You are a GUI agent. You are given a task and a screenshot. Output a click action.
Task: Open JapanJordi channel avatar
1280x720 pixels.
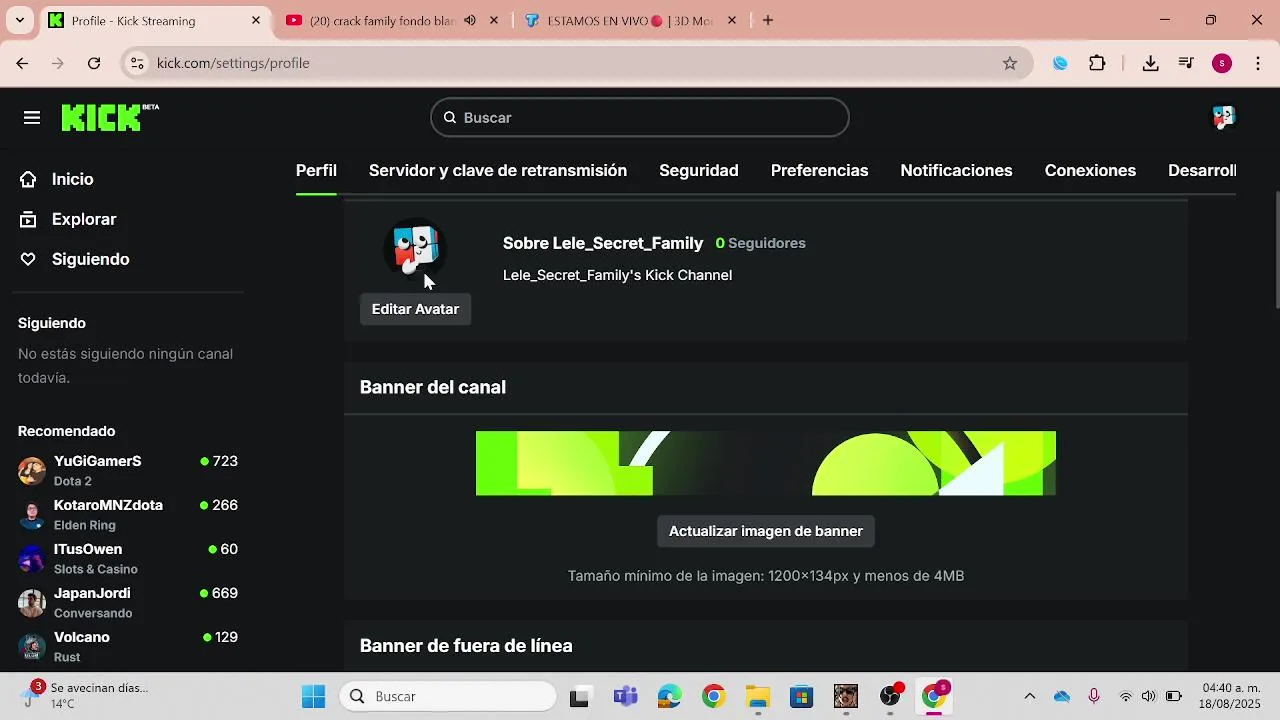[x=32, y=602]
